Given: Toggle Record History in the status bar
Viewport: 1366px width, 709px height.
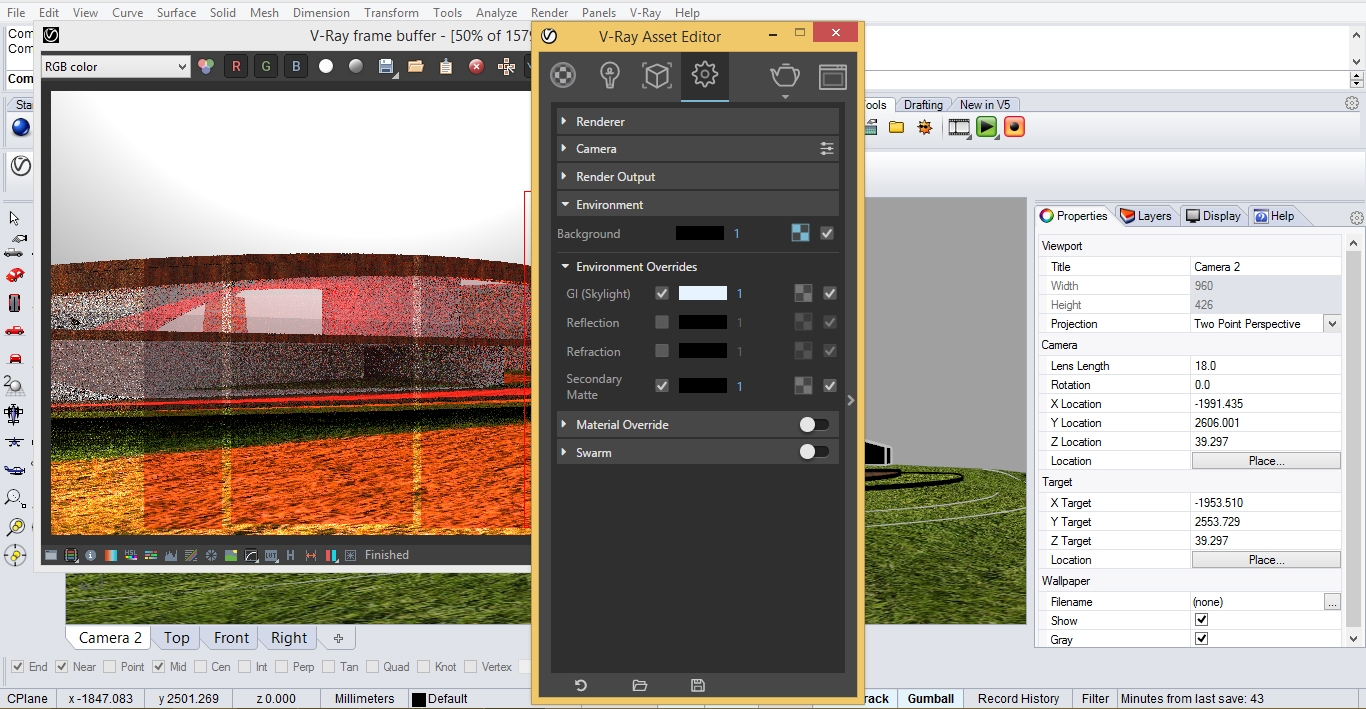Looking at the screenshot, I should pos(1018,699).
